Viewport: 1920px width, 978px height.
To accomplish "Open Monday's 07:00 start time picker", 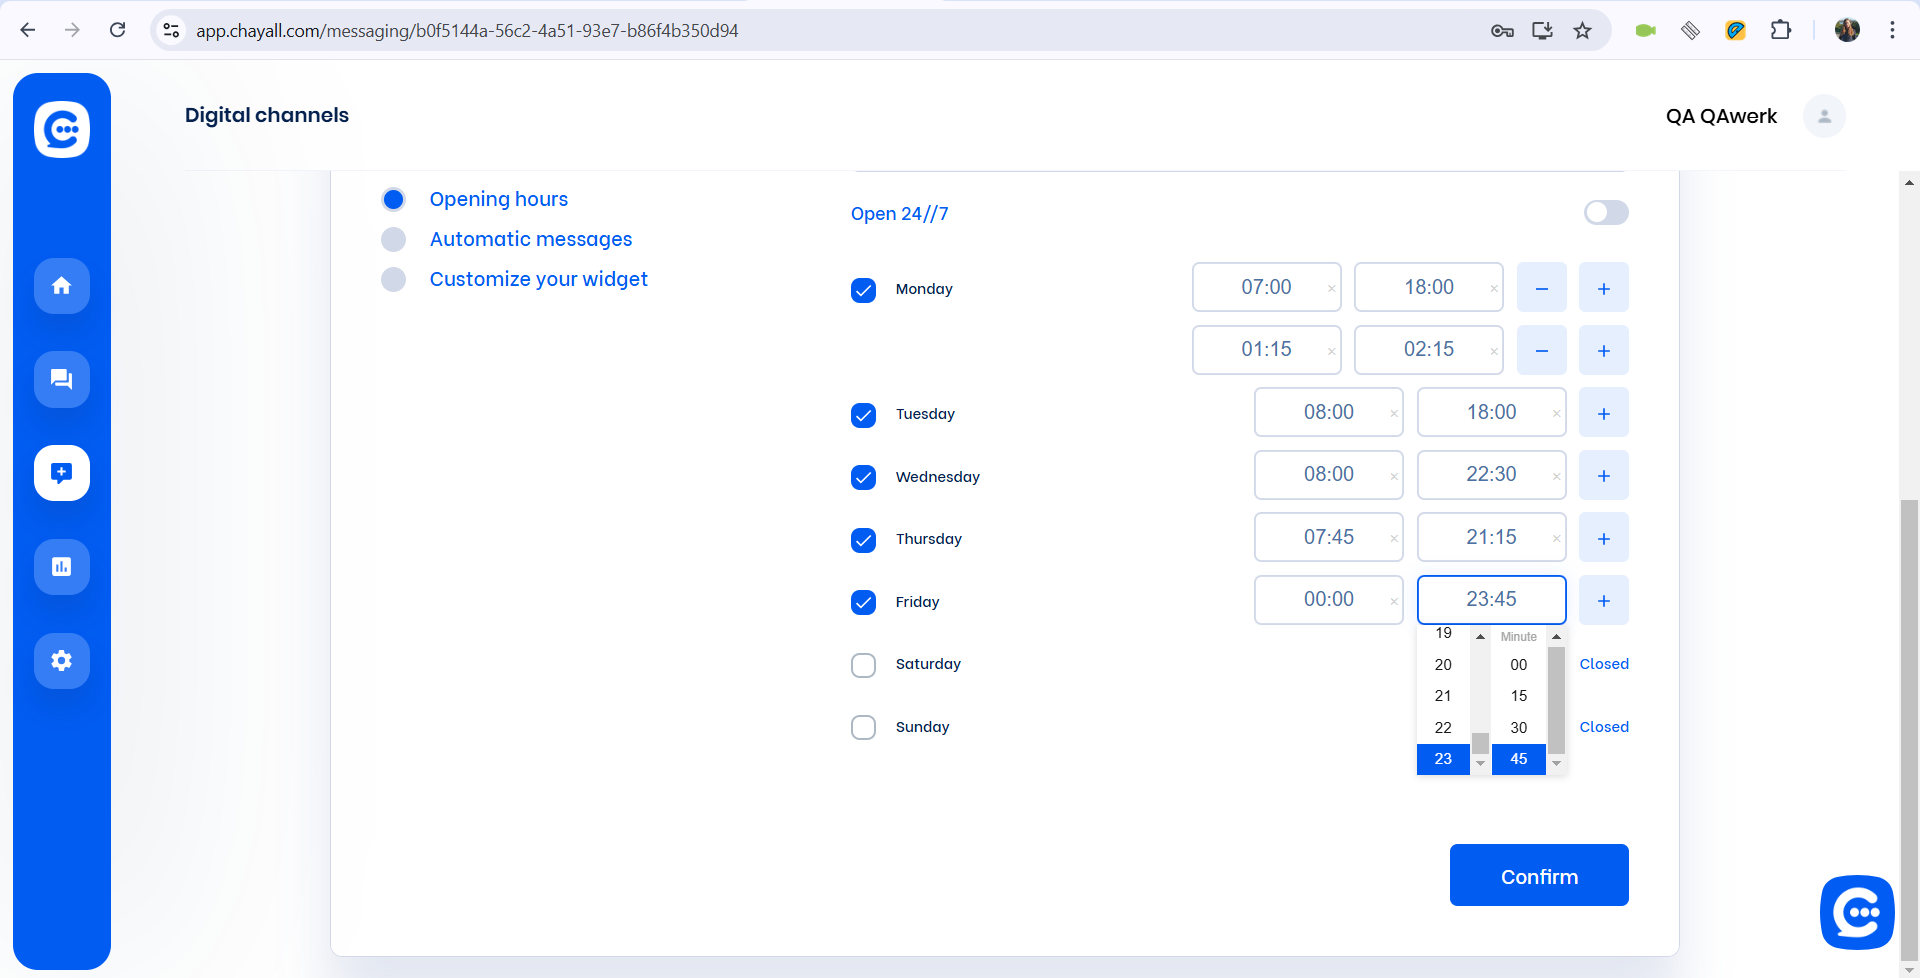I will pos(1266,288).
